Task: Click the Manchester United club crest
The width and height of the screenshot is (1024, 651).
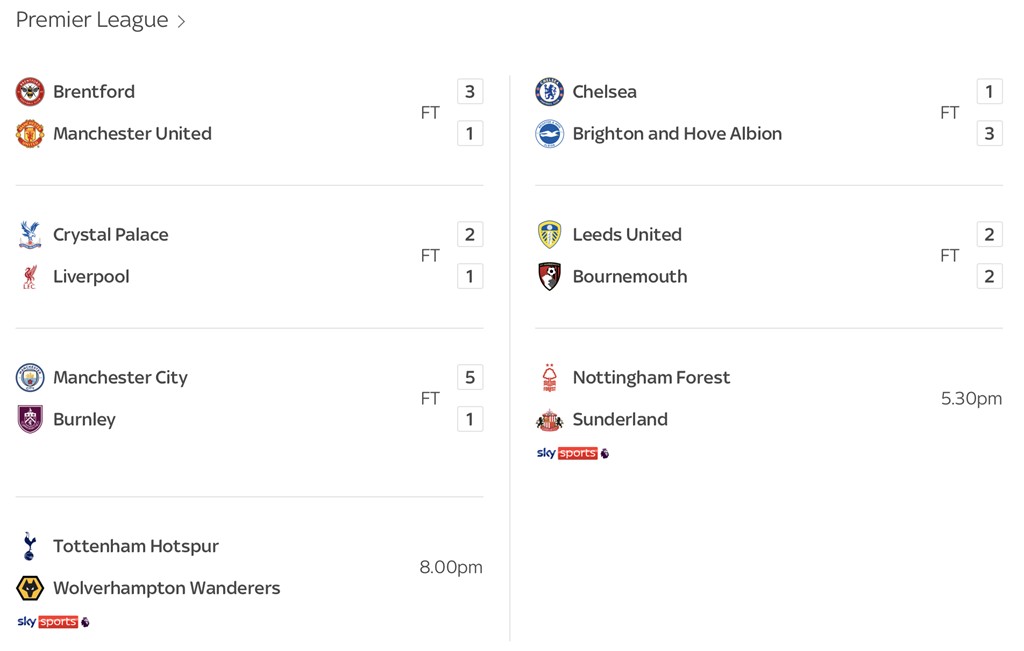Action: [30, 134]
